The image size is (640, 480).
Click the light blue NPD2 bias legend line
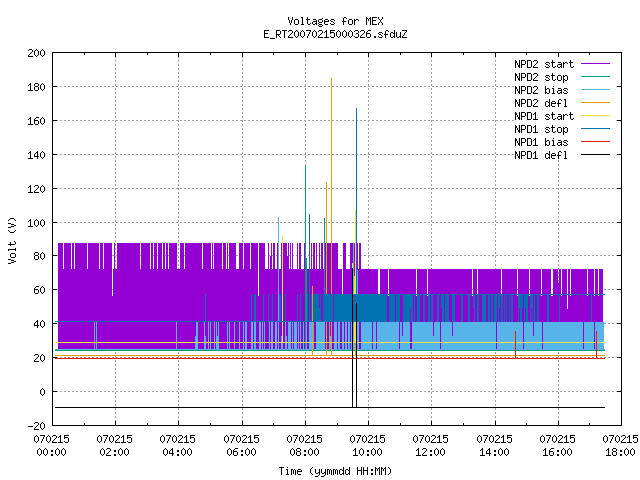(595, 90)
